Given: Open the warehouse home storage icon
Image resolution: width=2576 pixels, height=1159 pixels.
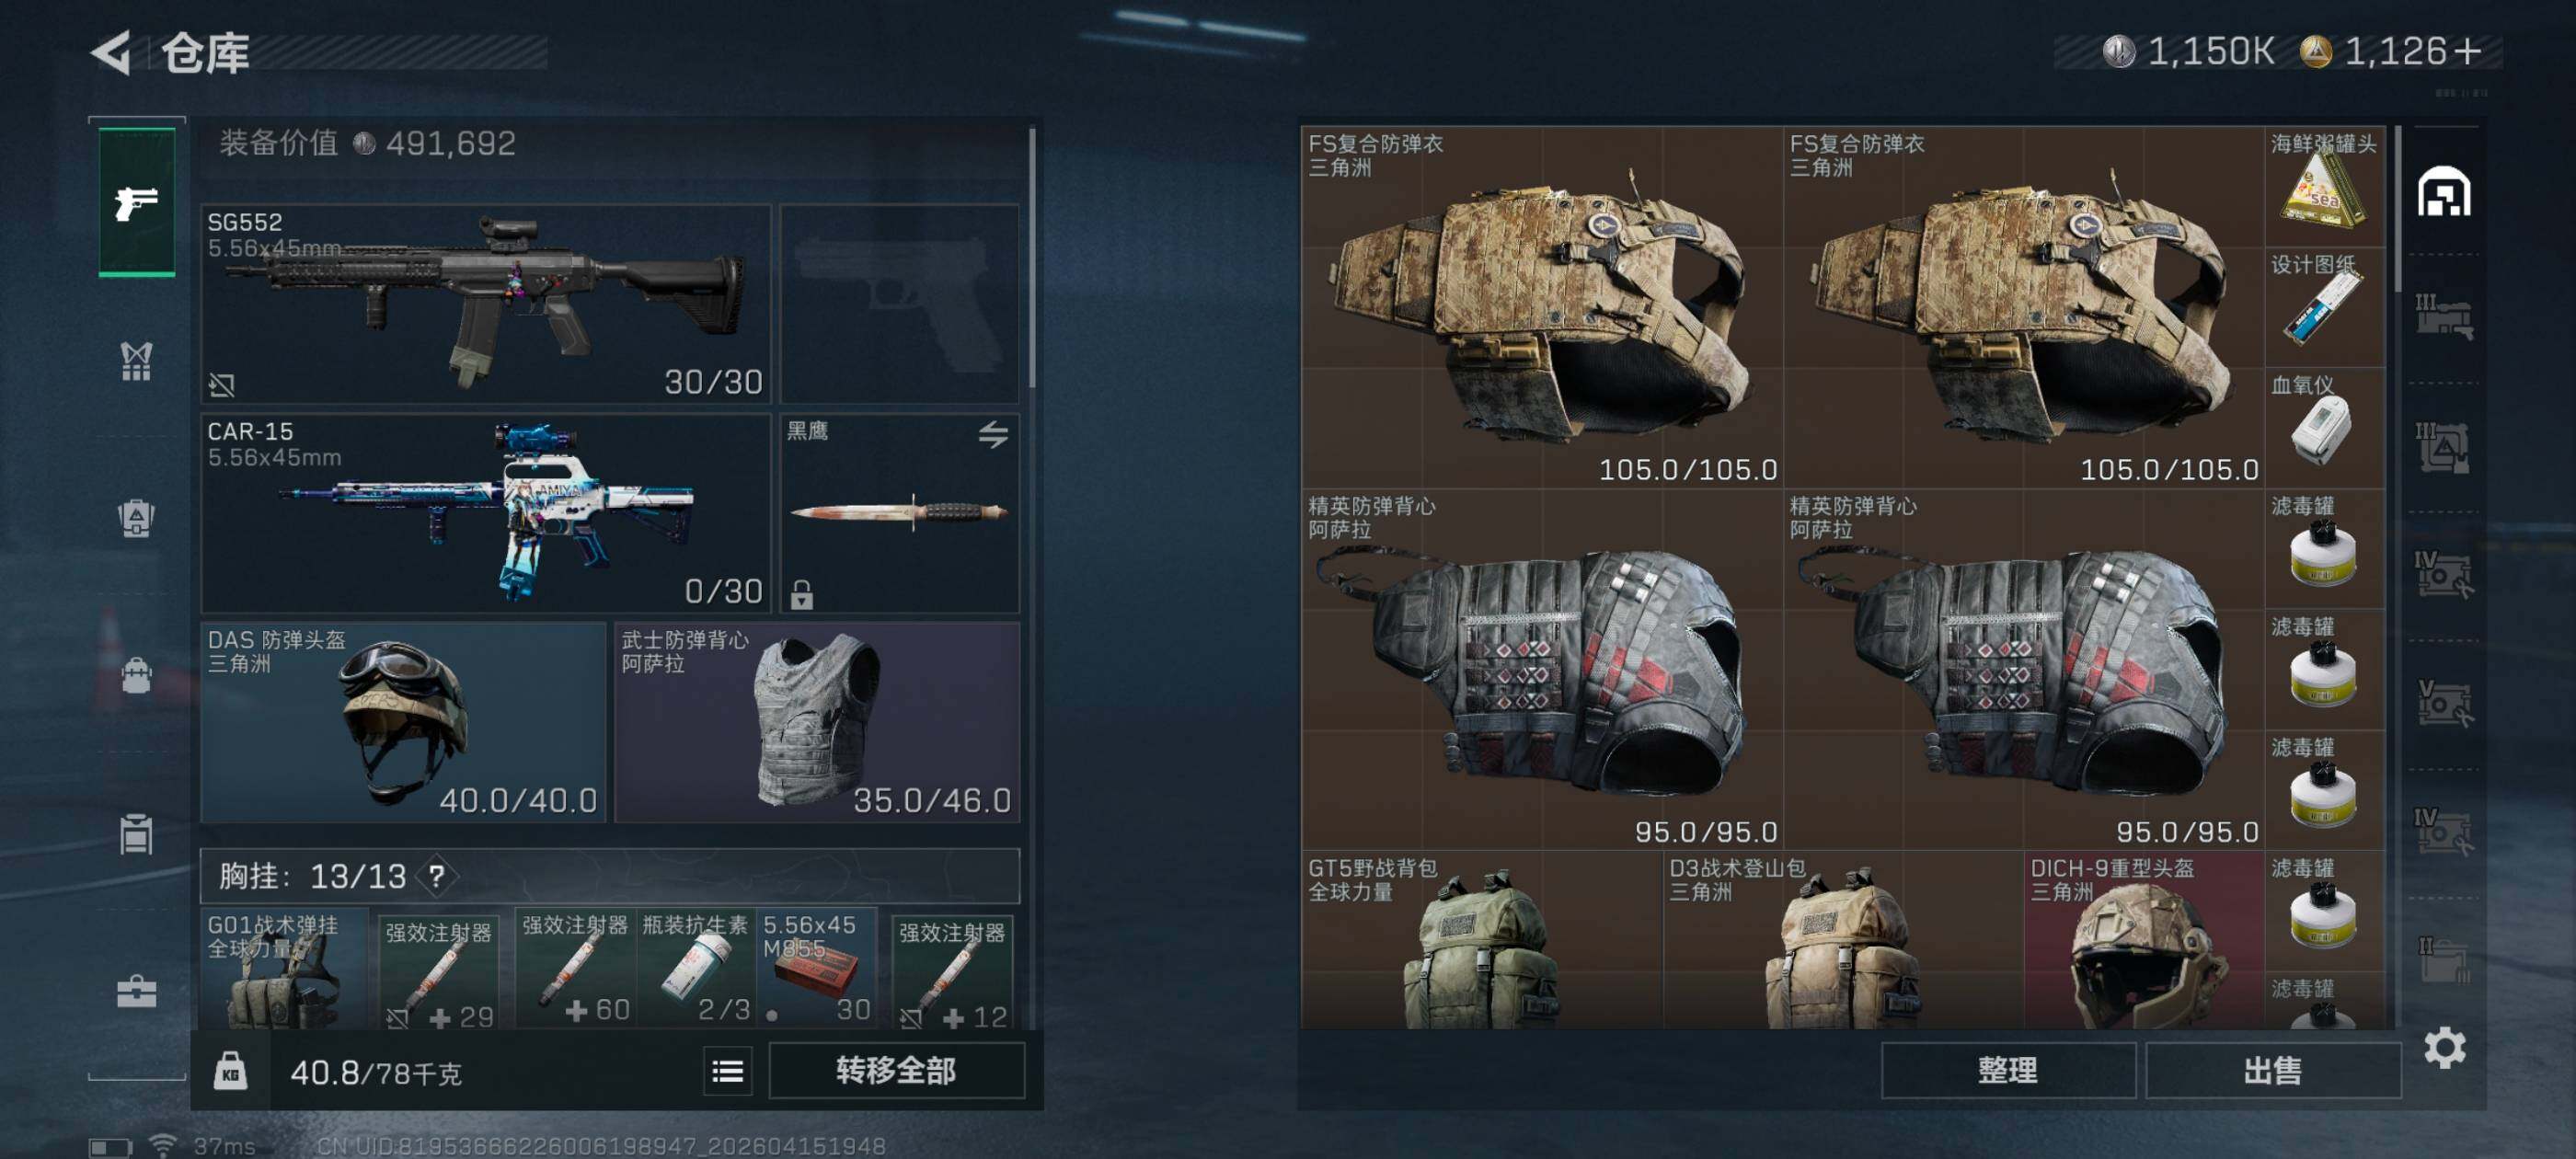Looking at the screenshot, I should pyautogui.click(x=2444, y=192).
